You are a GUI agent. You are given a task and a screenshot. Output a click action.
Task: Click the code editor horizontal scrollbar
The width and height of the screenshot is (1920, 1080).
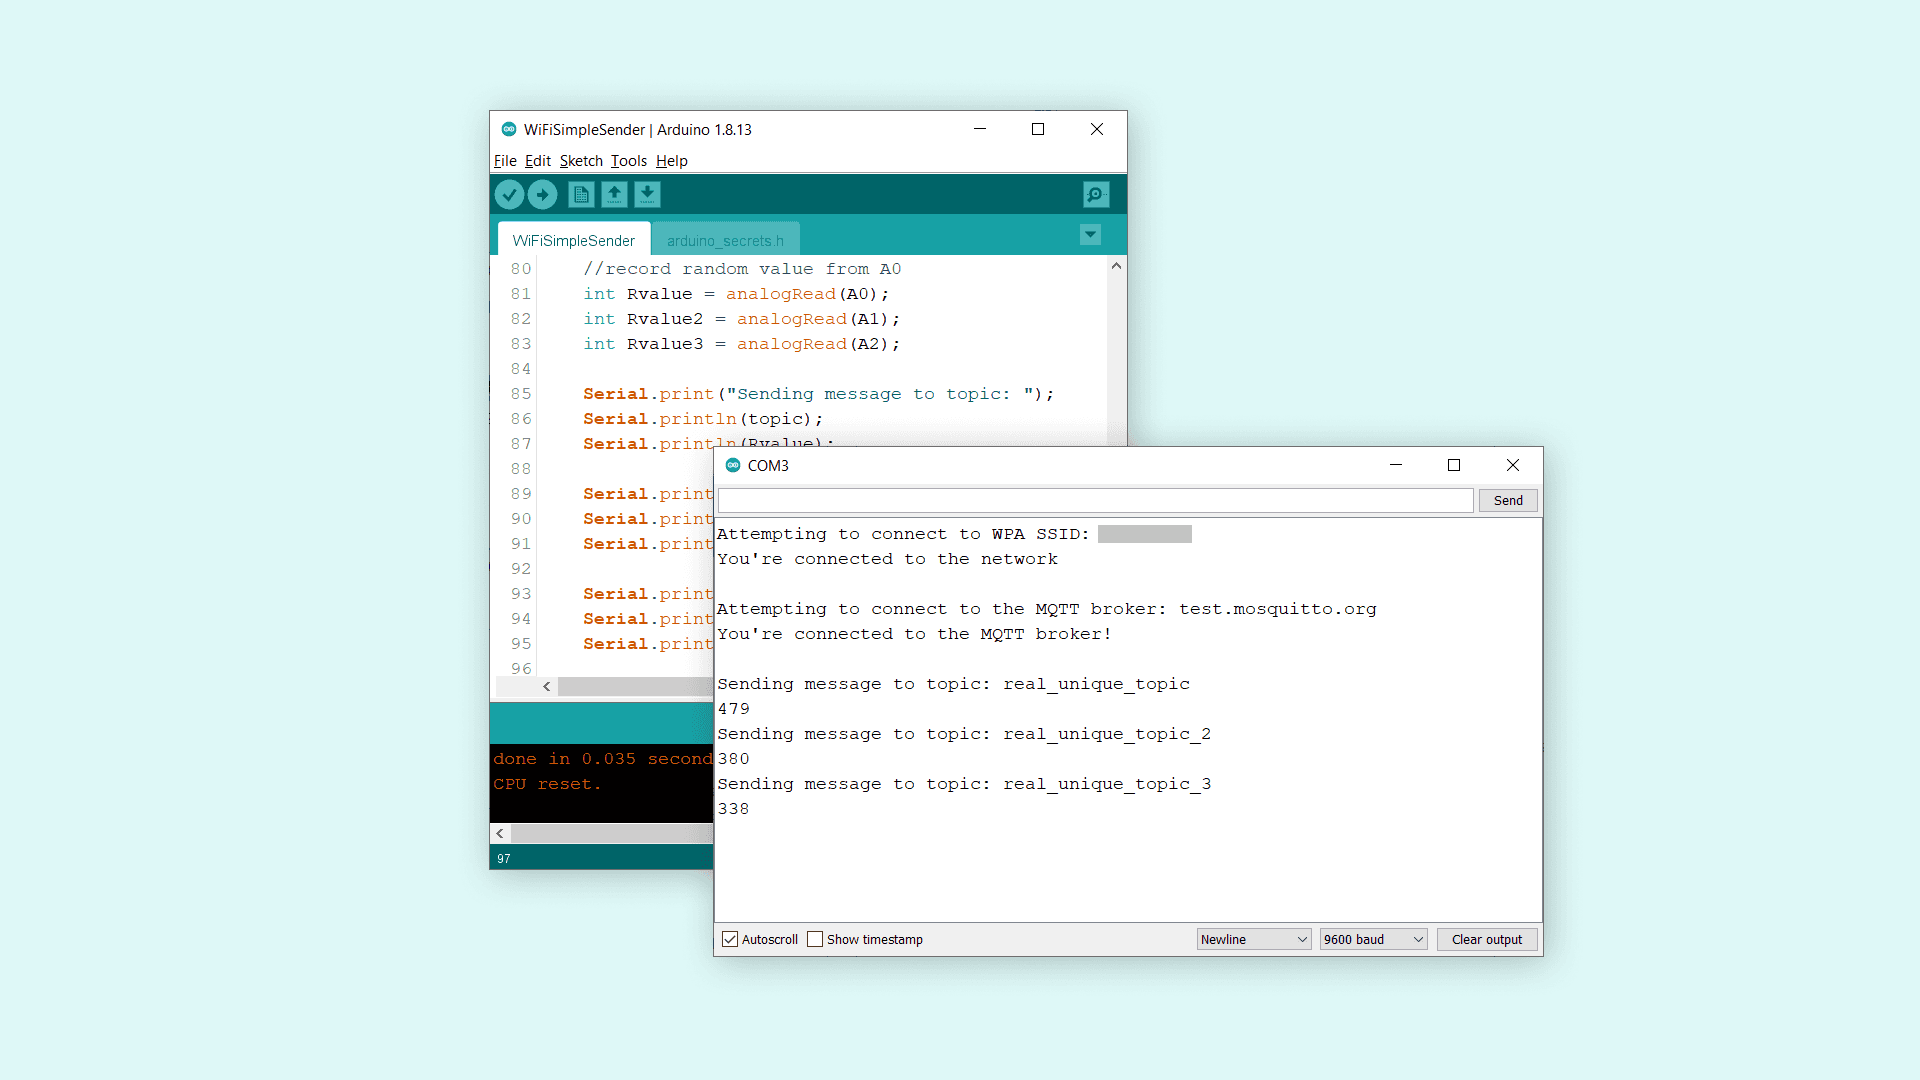635,686
